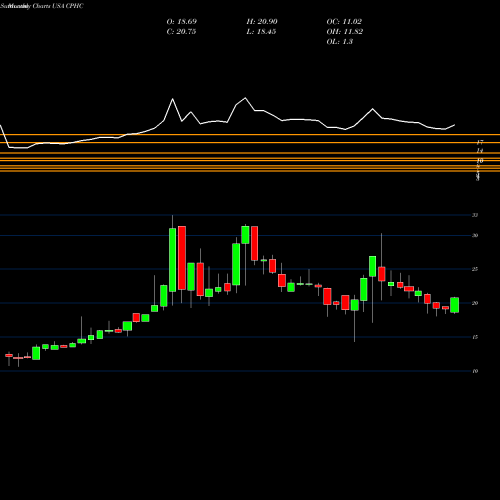The width and height of the screenshot is (500, 500).
Task: Click the tallest red candlestick near the first peak
Action: [x=182, y=258]
